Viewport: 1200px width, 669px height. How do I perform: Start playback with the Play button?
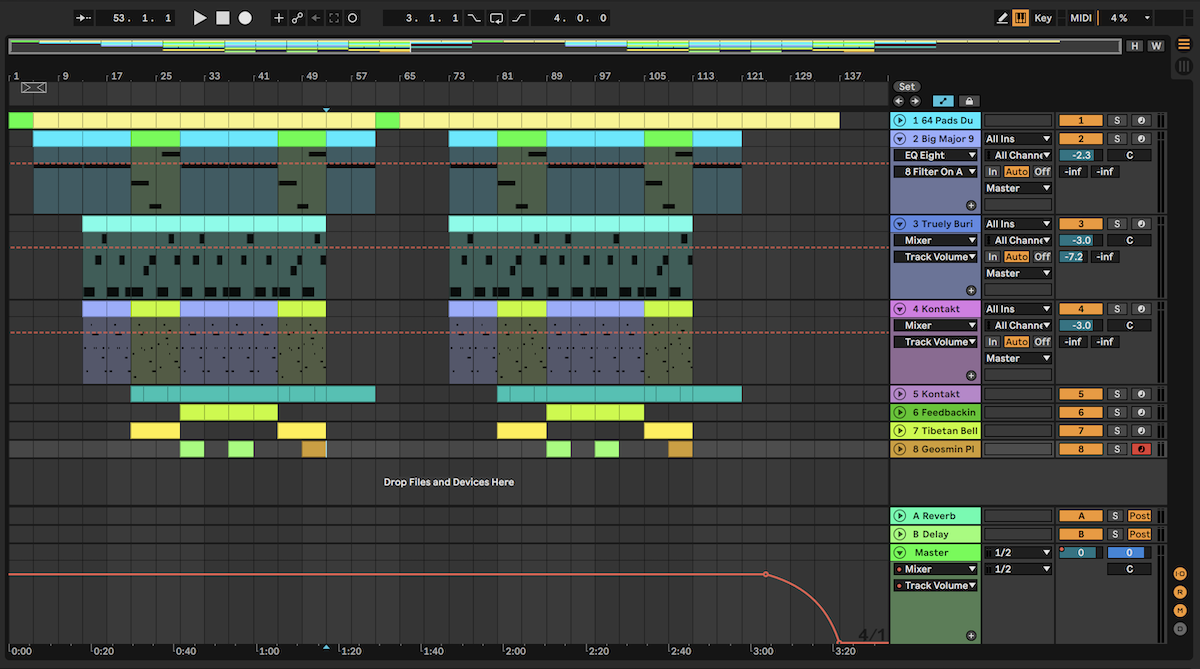200,18
